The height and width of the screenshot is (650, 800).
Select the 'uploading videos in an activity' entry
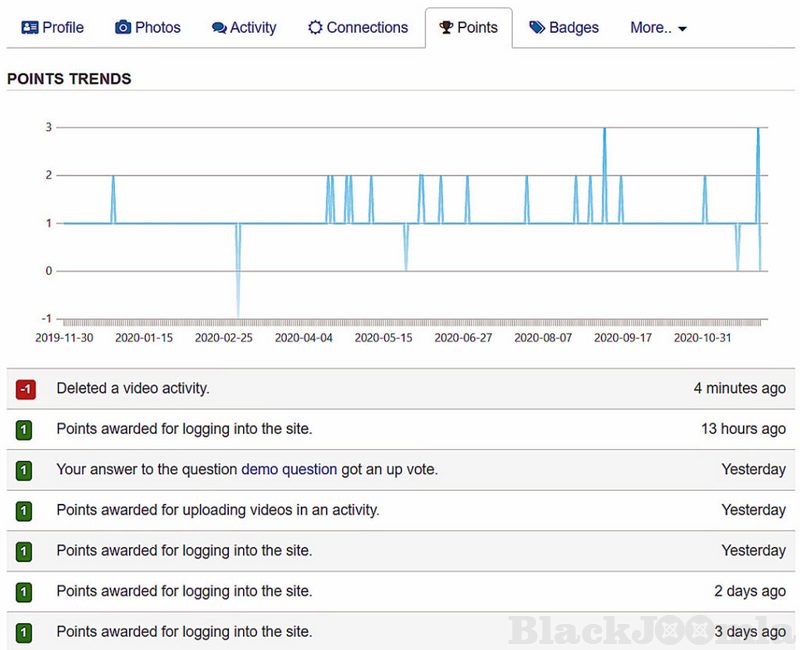[218, 510]
